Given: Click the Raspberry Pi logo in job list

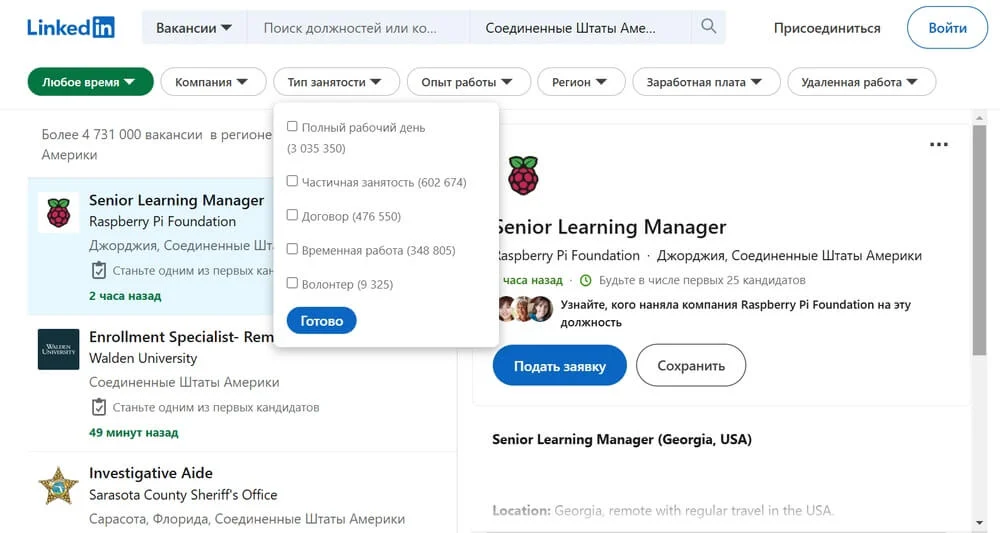Looking at the screenshot, I should (x=59, y=212).
